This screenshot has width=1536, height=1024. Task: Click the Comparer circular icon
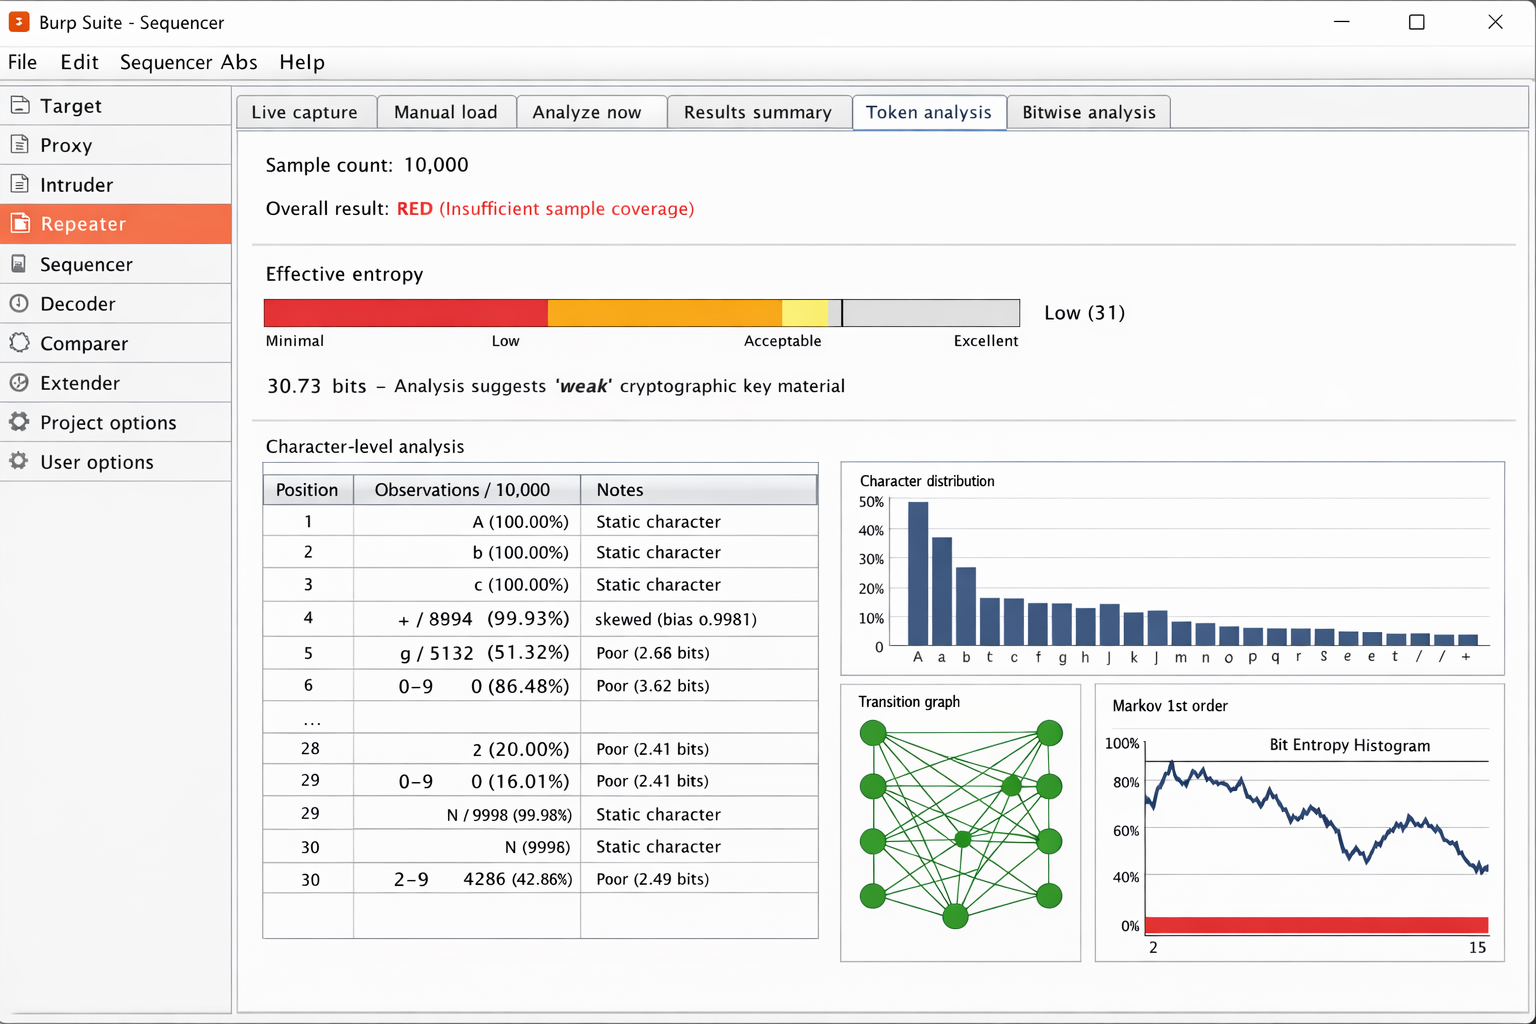[x=19, y=343]
